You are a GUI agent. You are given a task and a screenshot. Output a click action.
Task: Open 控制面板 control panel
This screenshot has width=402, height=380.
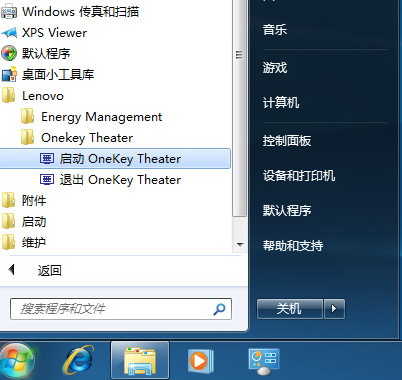click(x=287, y=141)
